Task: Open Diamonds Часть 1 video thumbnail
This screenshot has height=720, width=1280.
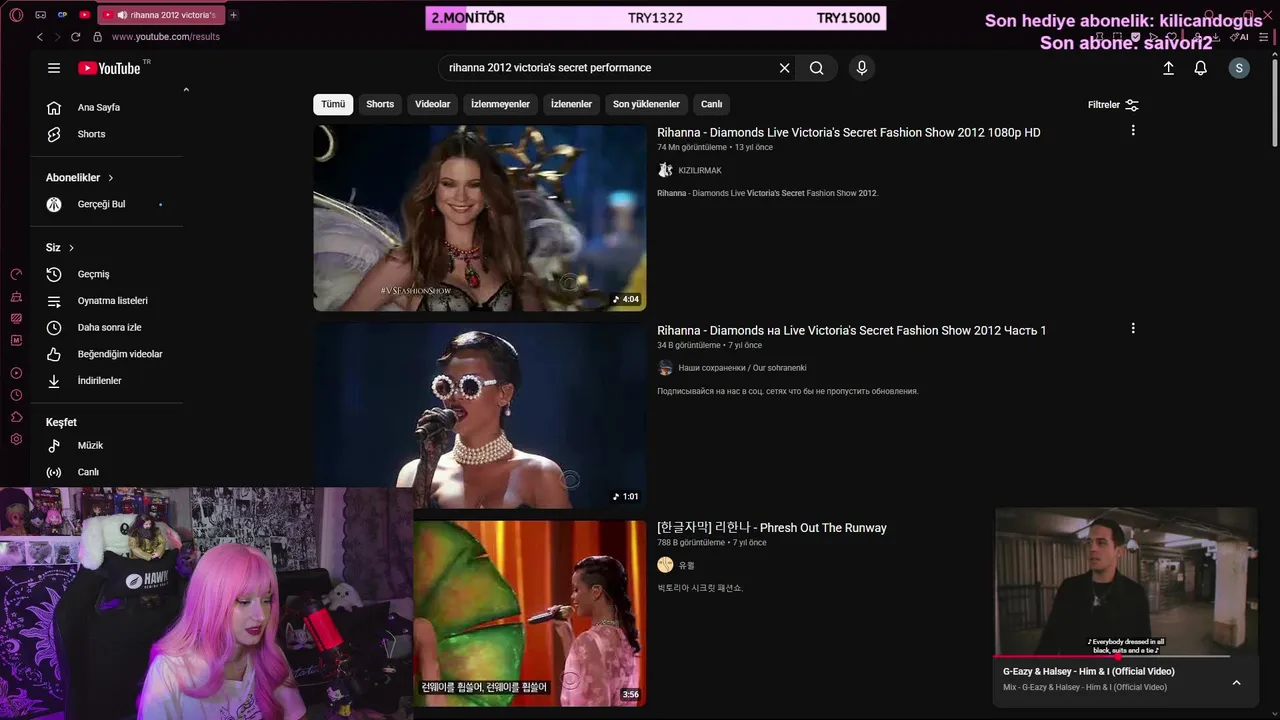Action: coord(480,415)
